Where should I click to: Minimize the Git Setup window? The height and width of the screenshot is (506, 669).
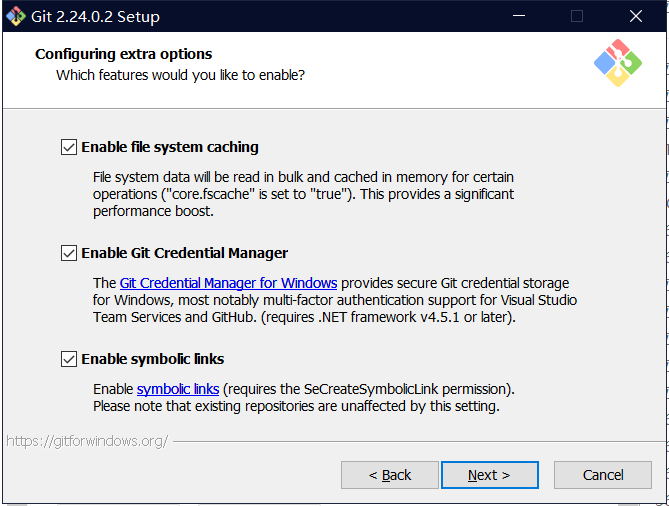click(x=519, y=16)
